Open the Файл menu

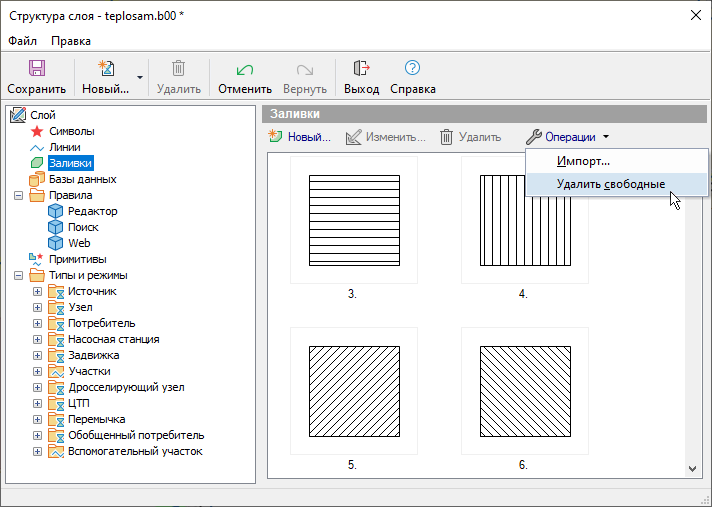point(23,41)
